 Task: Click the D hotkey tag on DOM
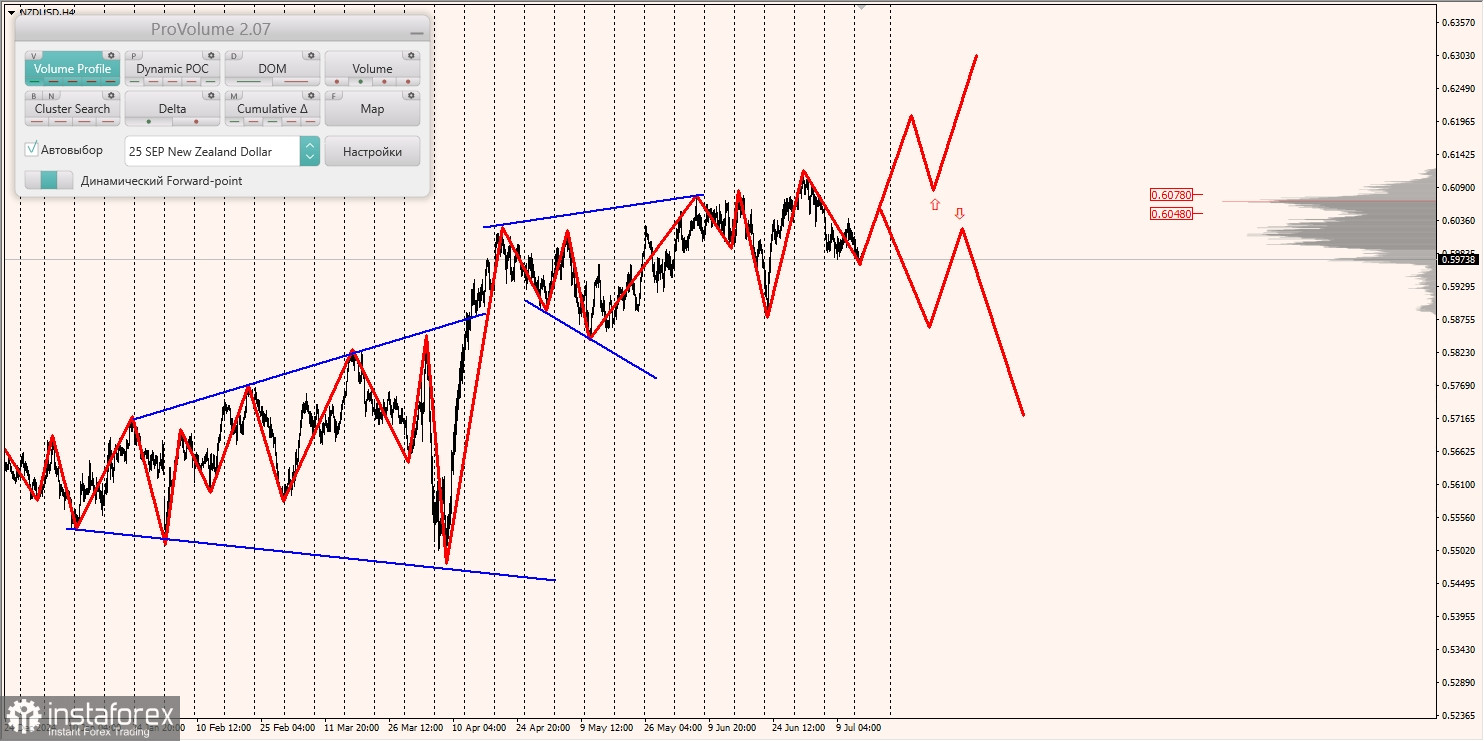234,56
